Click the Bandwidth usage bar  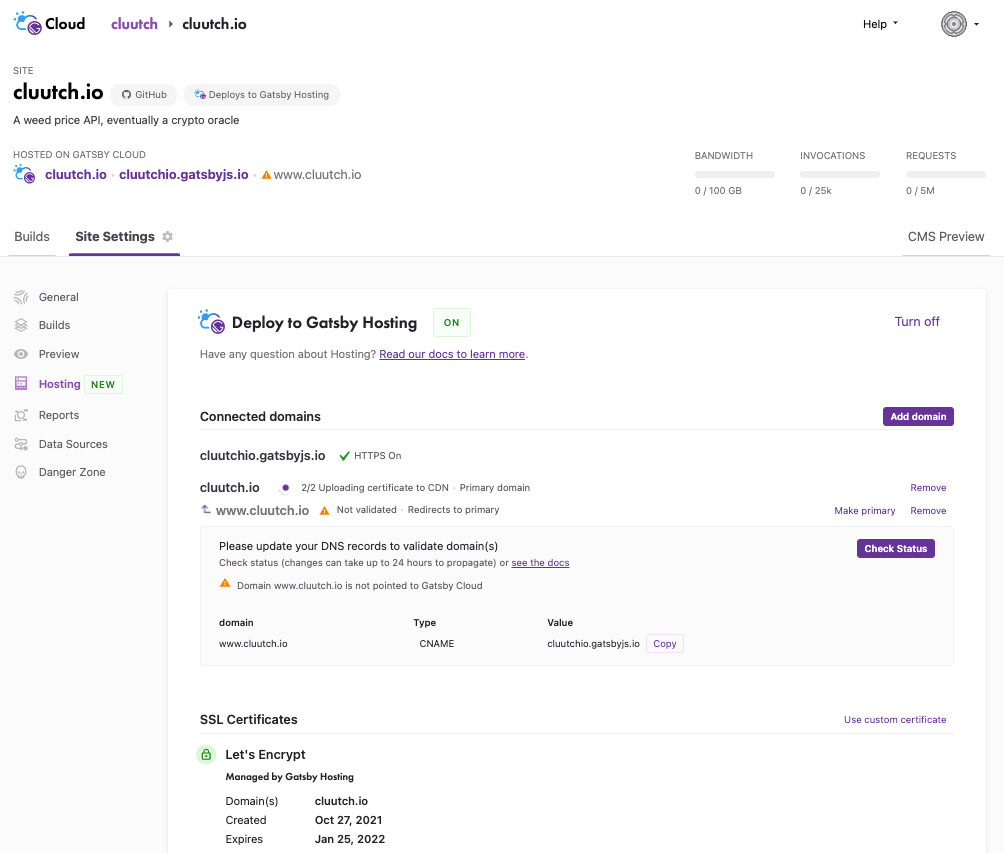click(x=734, y=174)
